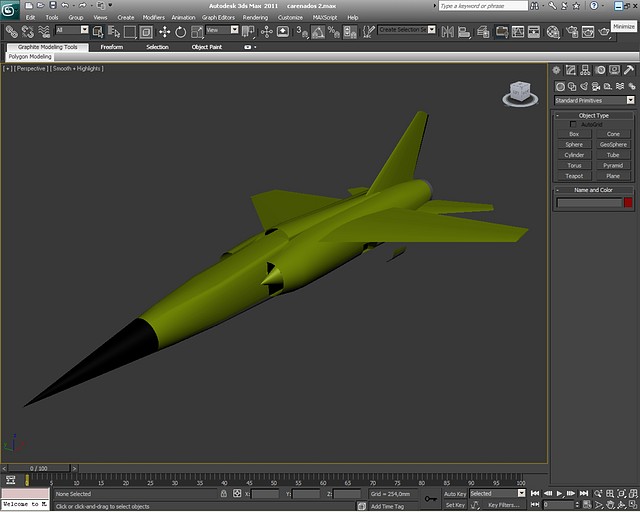The image size is (640, 512).
Task: Click the red object color swatch
Action: pyautogui.click(x=628, y=202)
